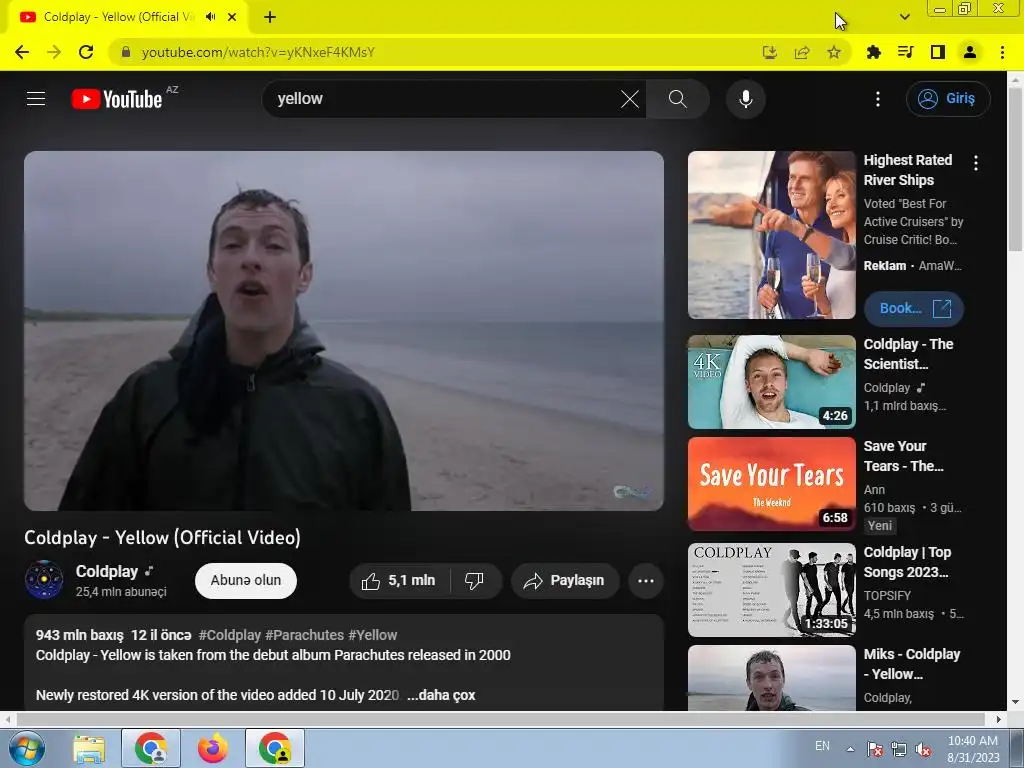Click install/download icon in address bar
This screenshot has height=768, width=1024.
click(770, 52)
